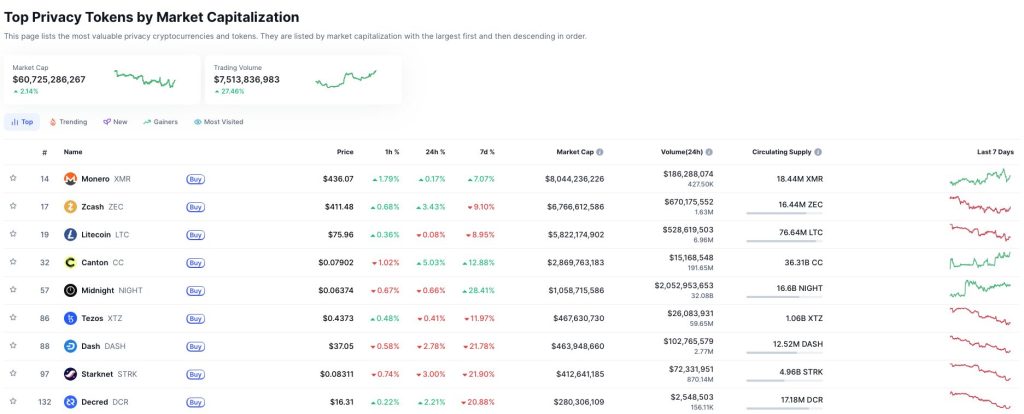Click the Circulating Supply info icon
The image size is (1024, 414).
click(x=818, y=152)
